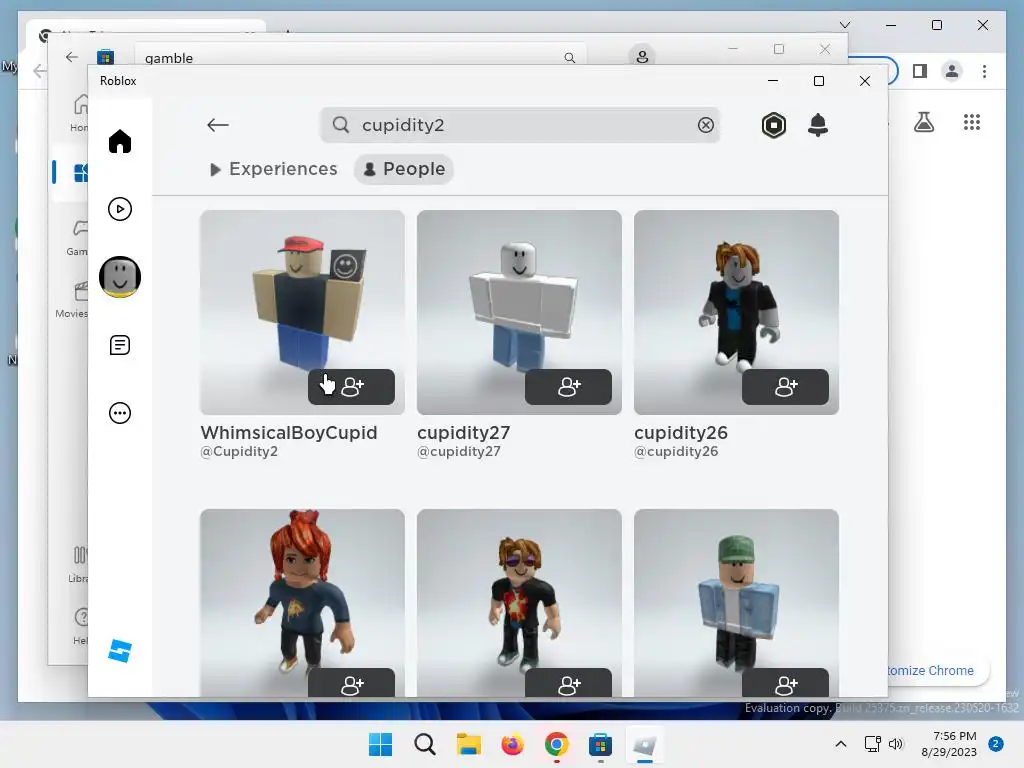Viewport: 1024px width, 768px height.
Task: Open the notification count badge
Action: click(x=996, y=744)
